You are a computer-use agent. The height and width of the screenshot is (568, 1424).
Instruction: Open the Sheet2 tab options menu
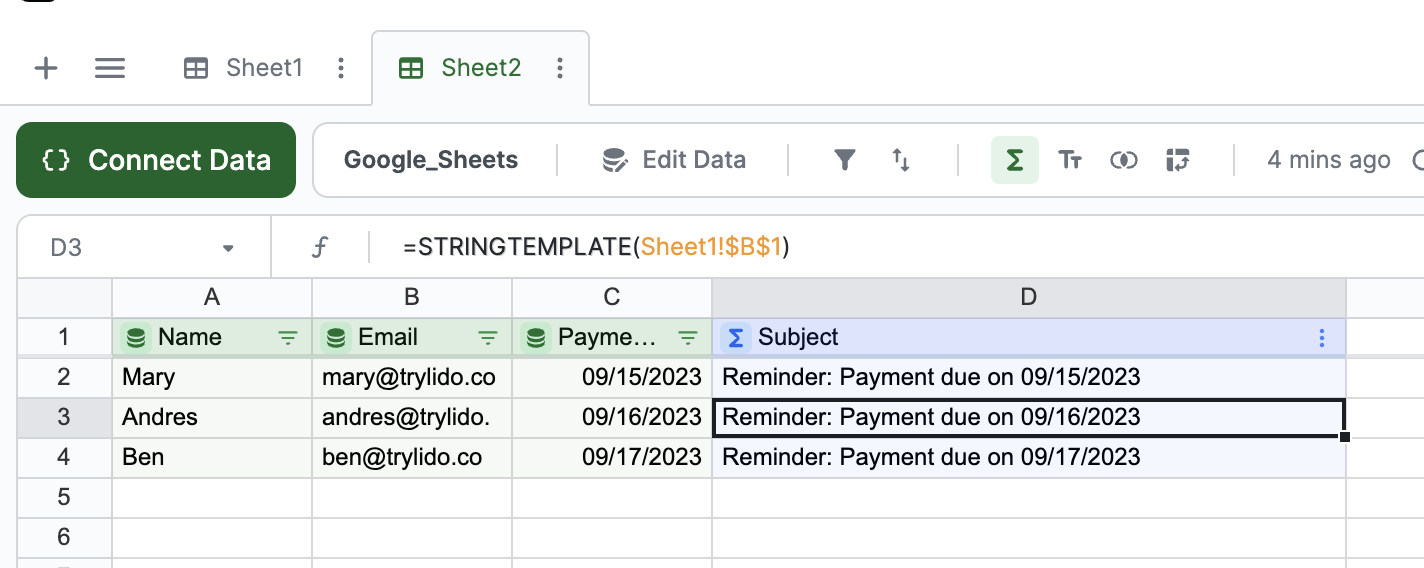click(x=560, y=68)
